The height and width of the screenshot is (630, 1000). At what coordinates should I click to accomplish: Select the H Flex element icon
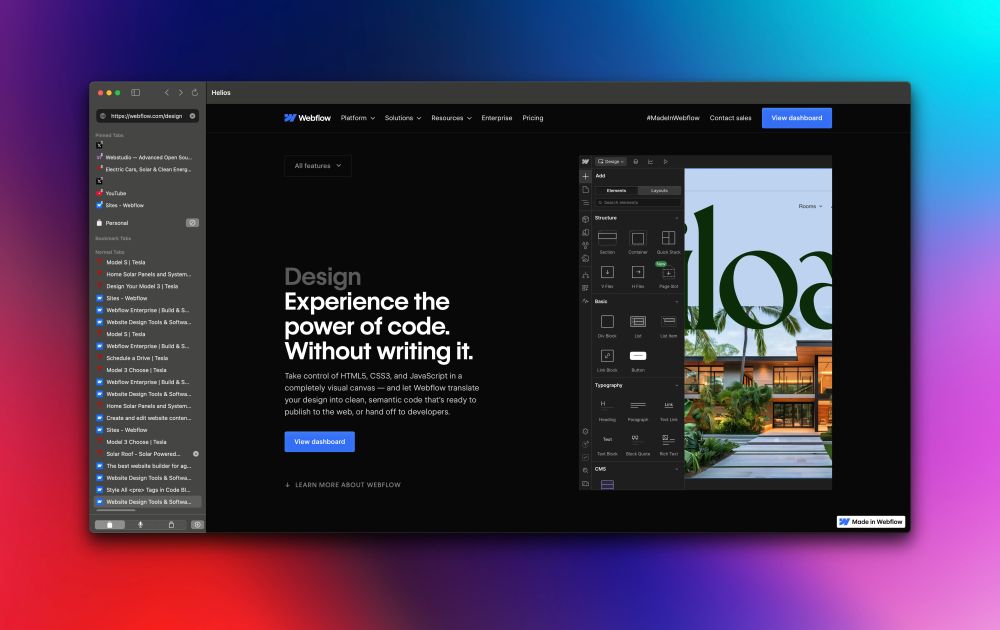[x=638, y=272]
